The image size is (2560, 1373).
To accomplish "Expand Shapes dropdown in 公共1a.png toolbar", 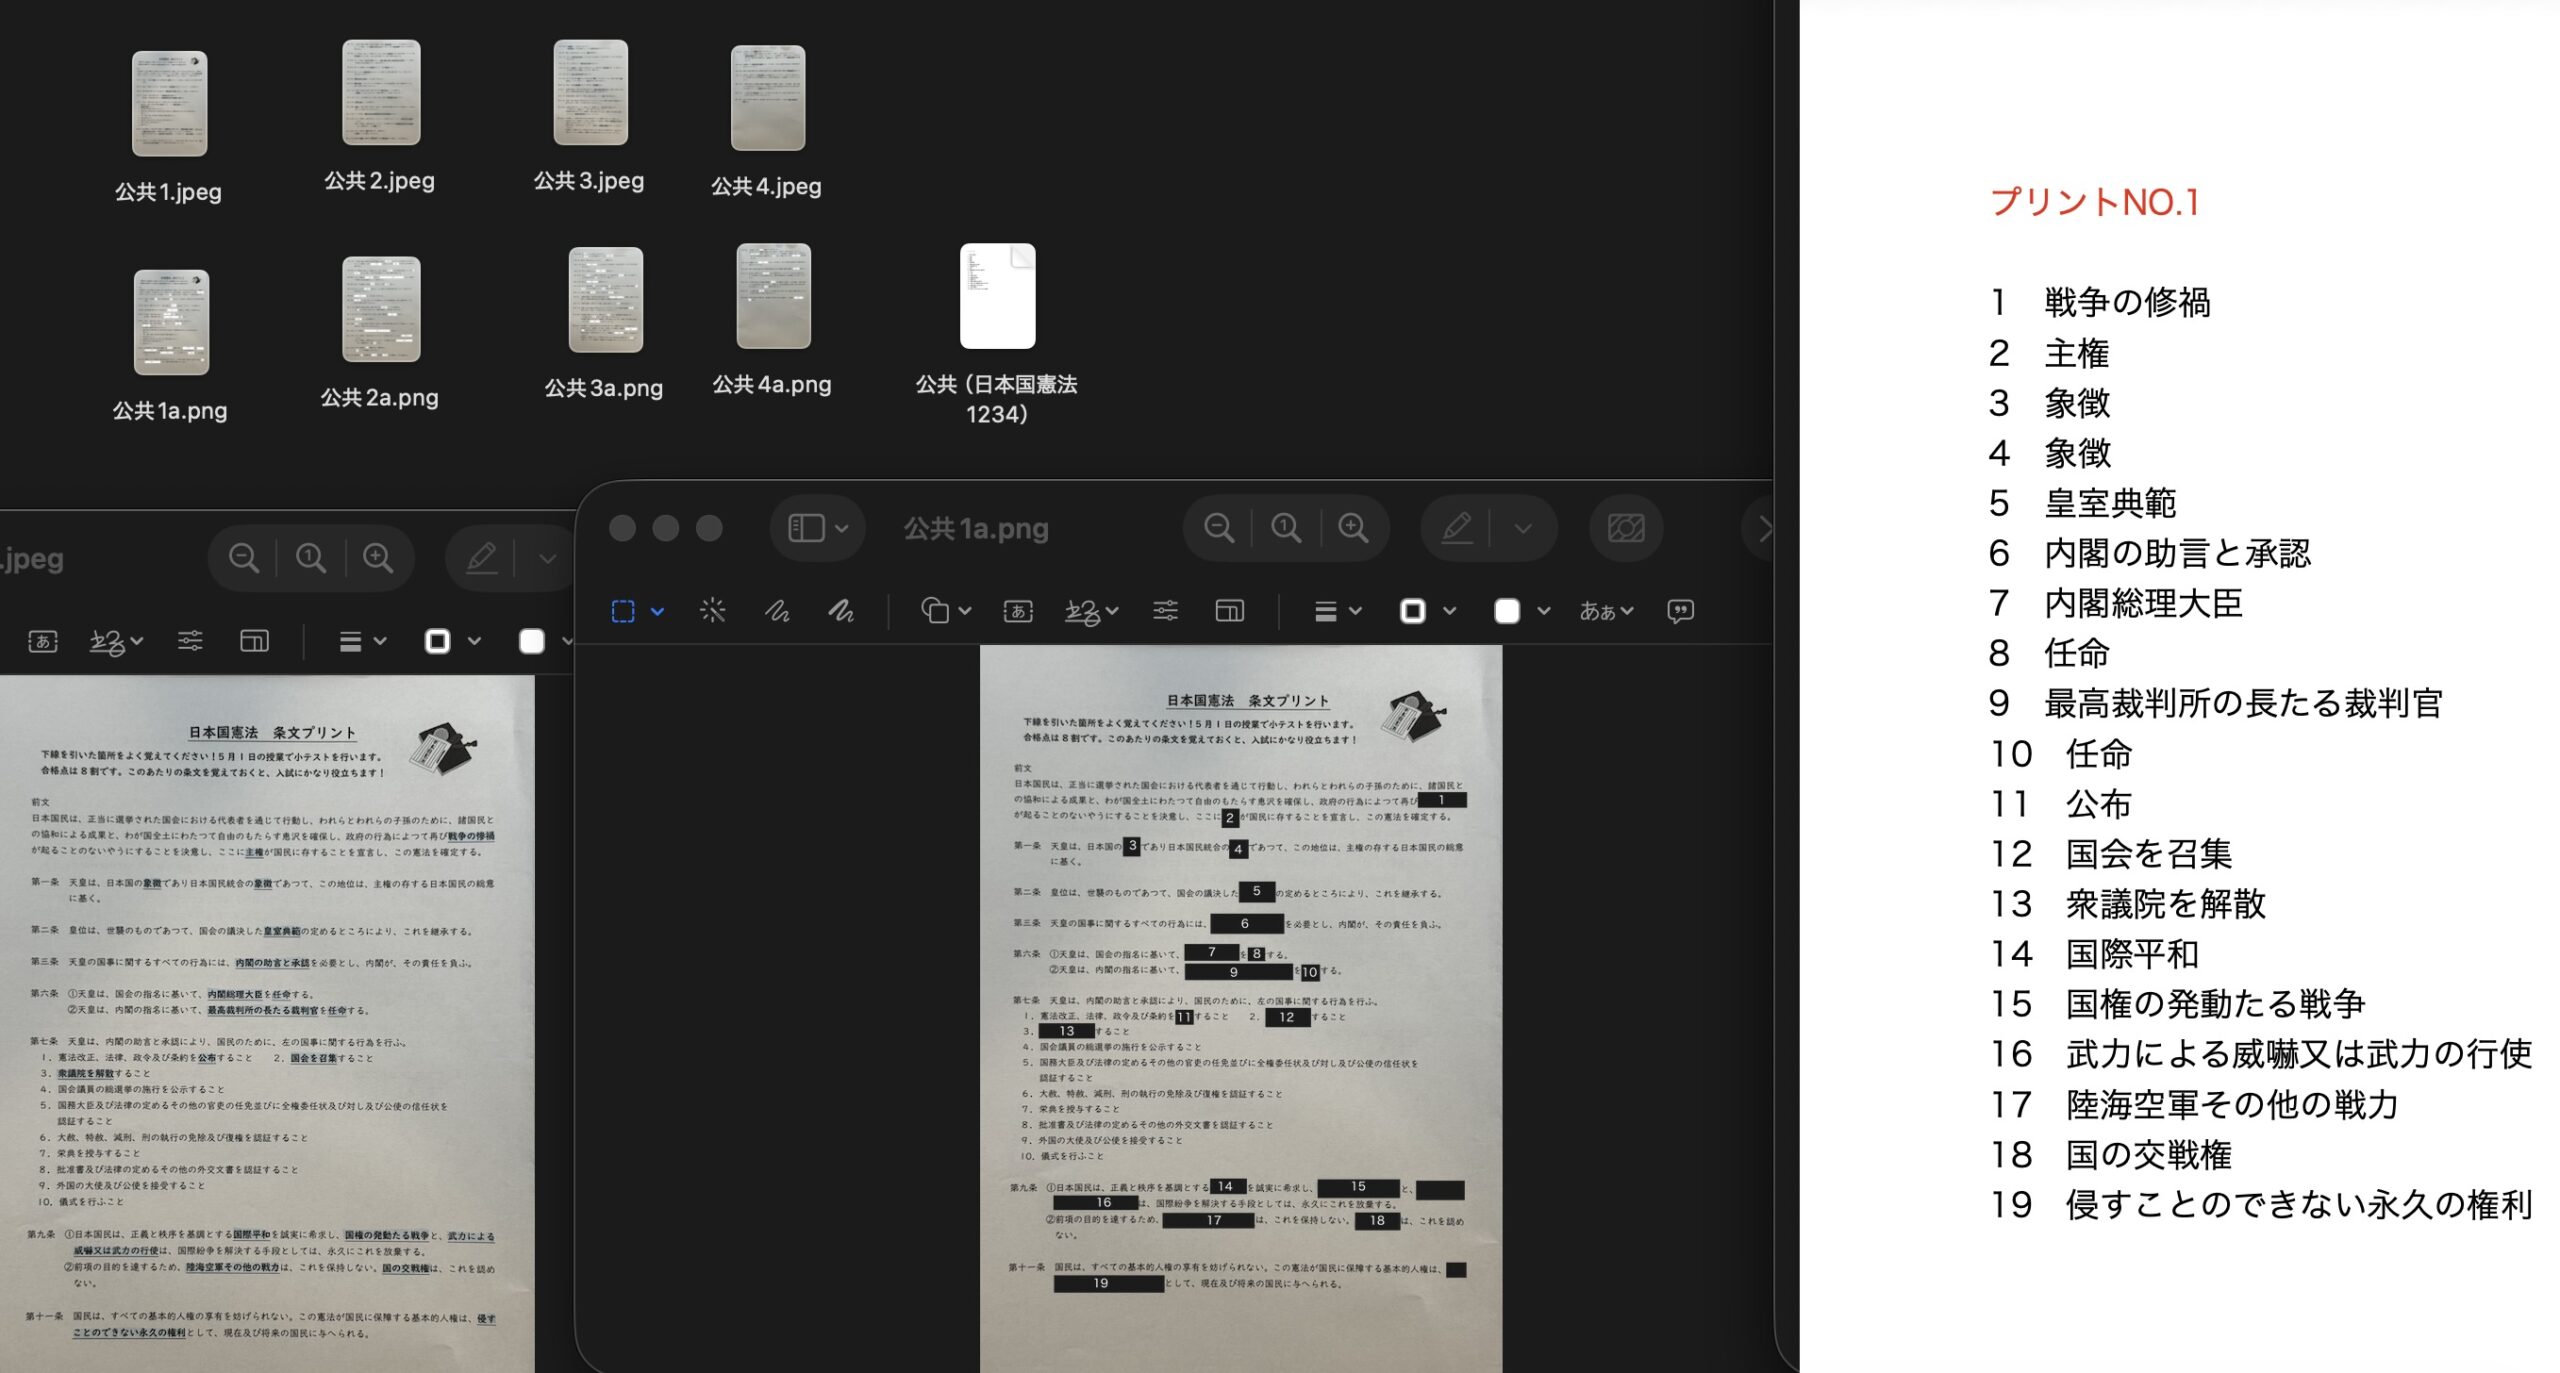I will (x=946, y=610).
